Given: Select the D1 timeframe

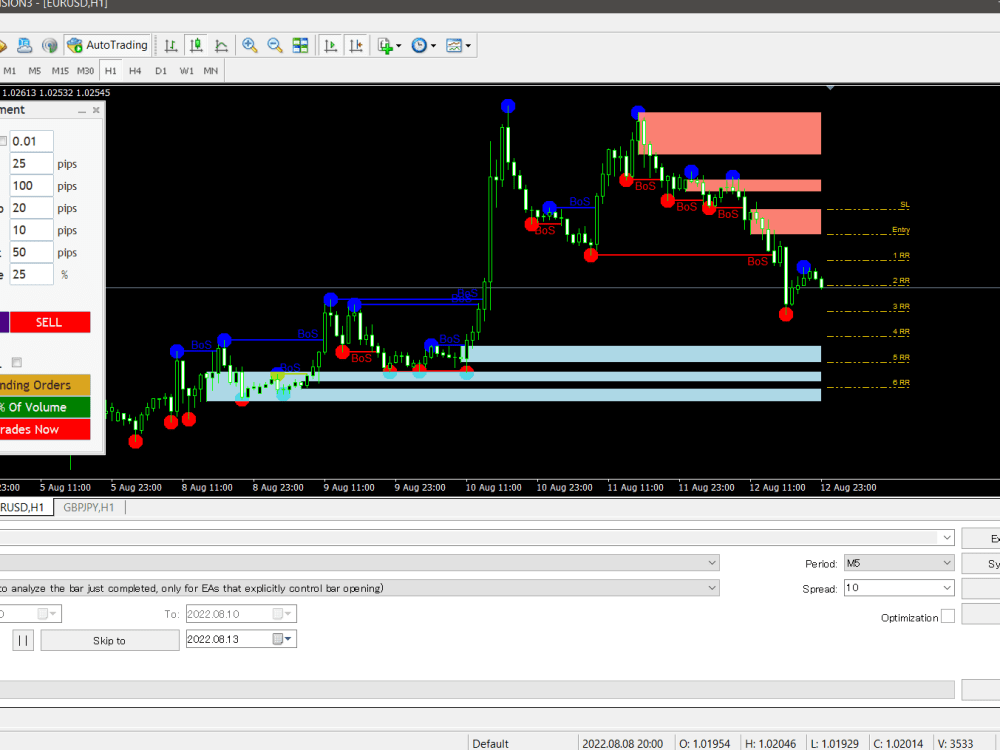Looking at the screenshot, I should coord(161,71).
